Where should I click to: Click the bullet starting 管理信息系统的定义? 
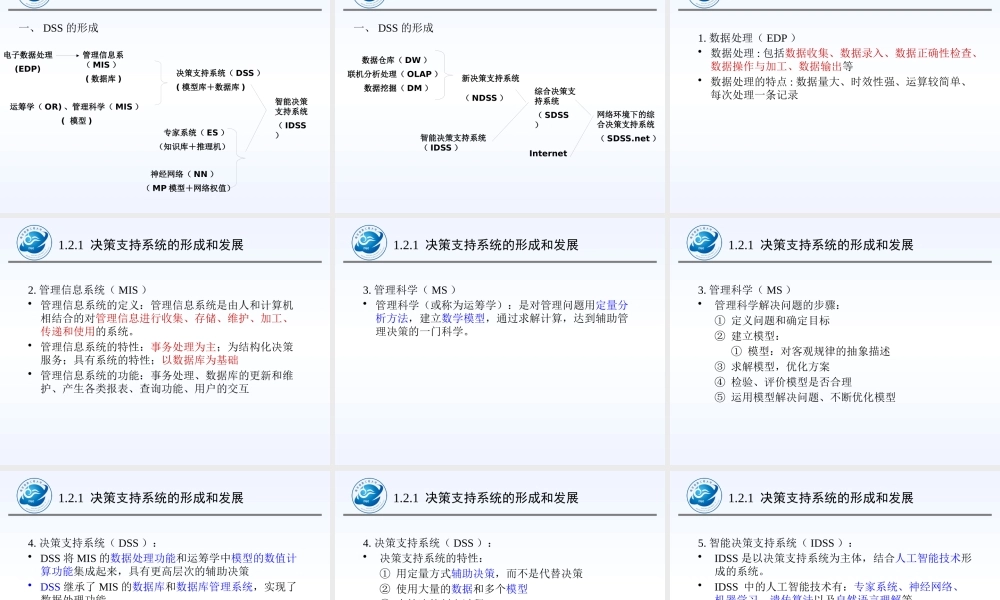(x=167, y=318)
